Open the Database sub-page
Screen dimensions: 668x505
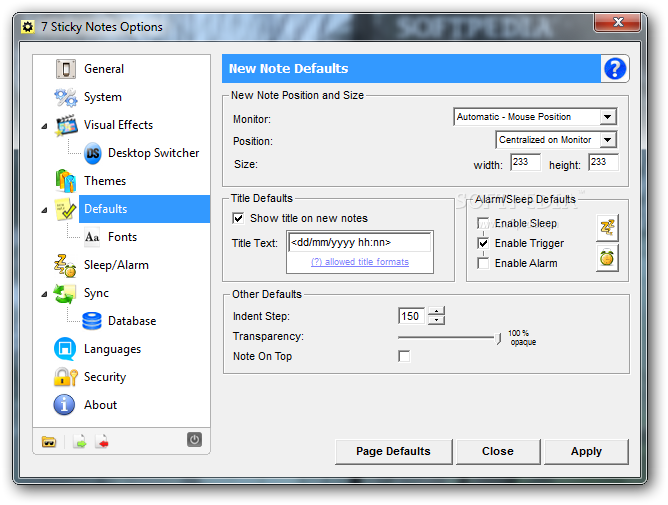pos(132,321)
